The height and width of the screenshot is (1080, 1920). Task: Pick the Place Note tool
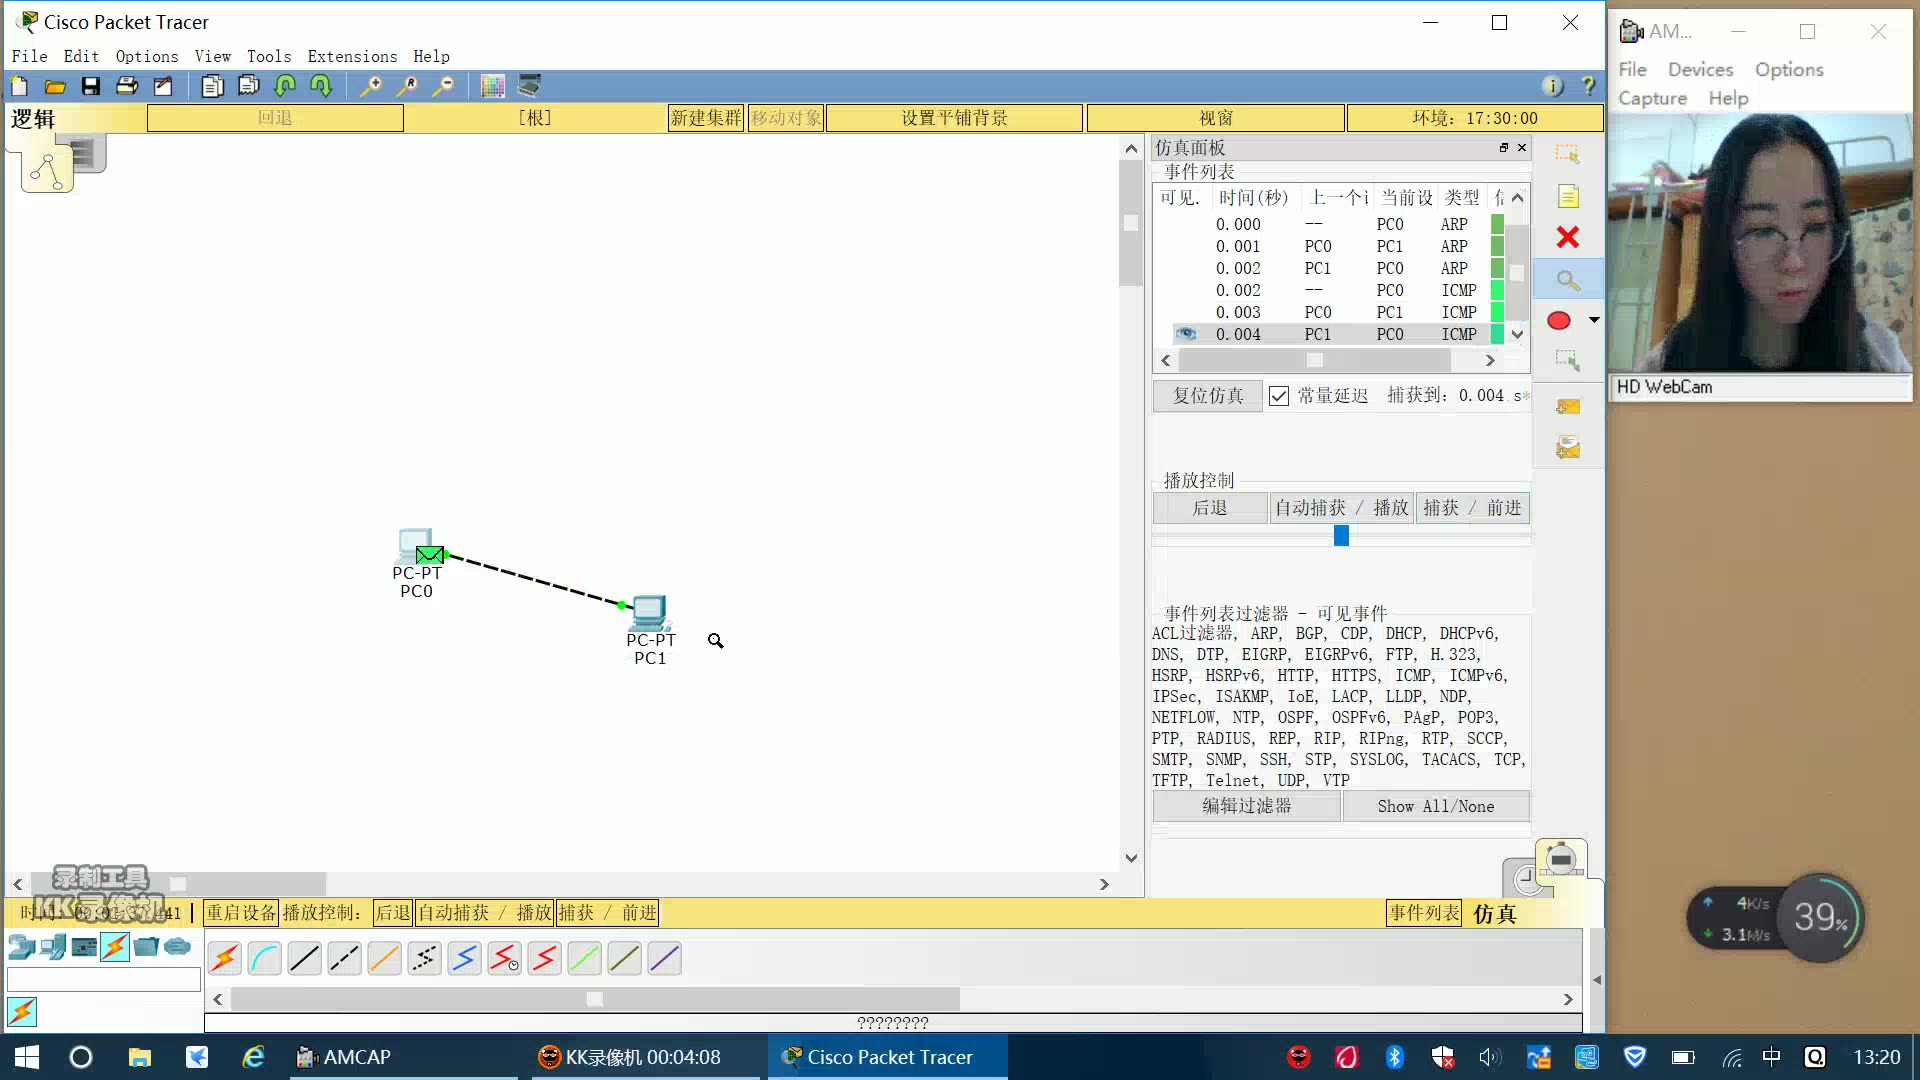(x=1567, y=196)
